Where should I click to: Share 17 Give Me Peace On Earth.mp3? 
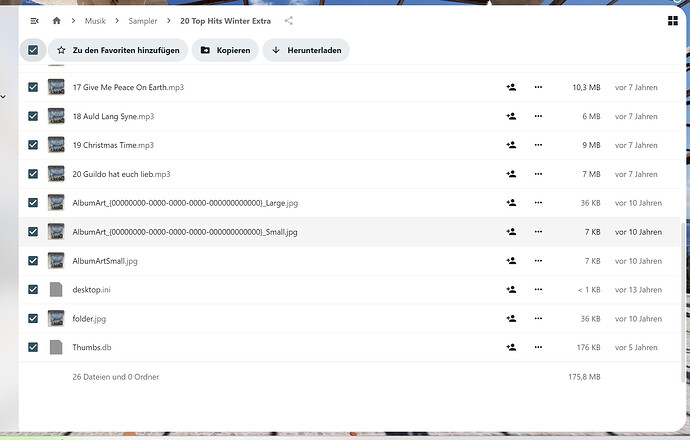pos(511,87)
